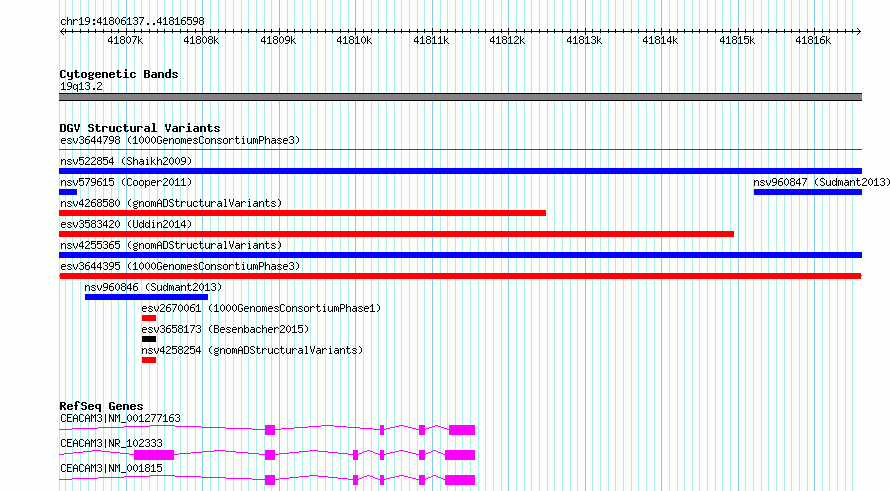Viewport: 890px width, 491px height.
Task: Open the nsv579615 (Cooper2011) variant label
Action: (x=126, y=182)
